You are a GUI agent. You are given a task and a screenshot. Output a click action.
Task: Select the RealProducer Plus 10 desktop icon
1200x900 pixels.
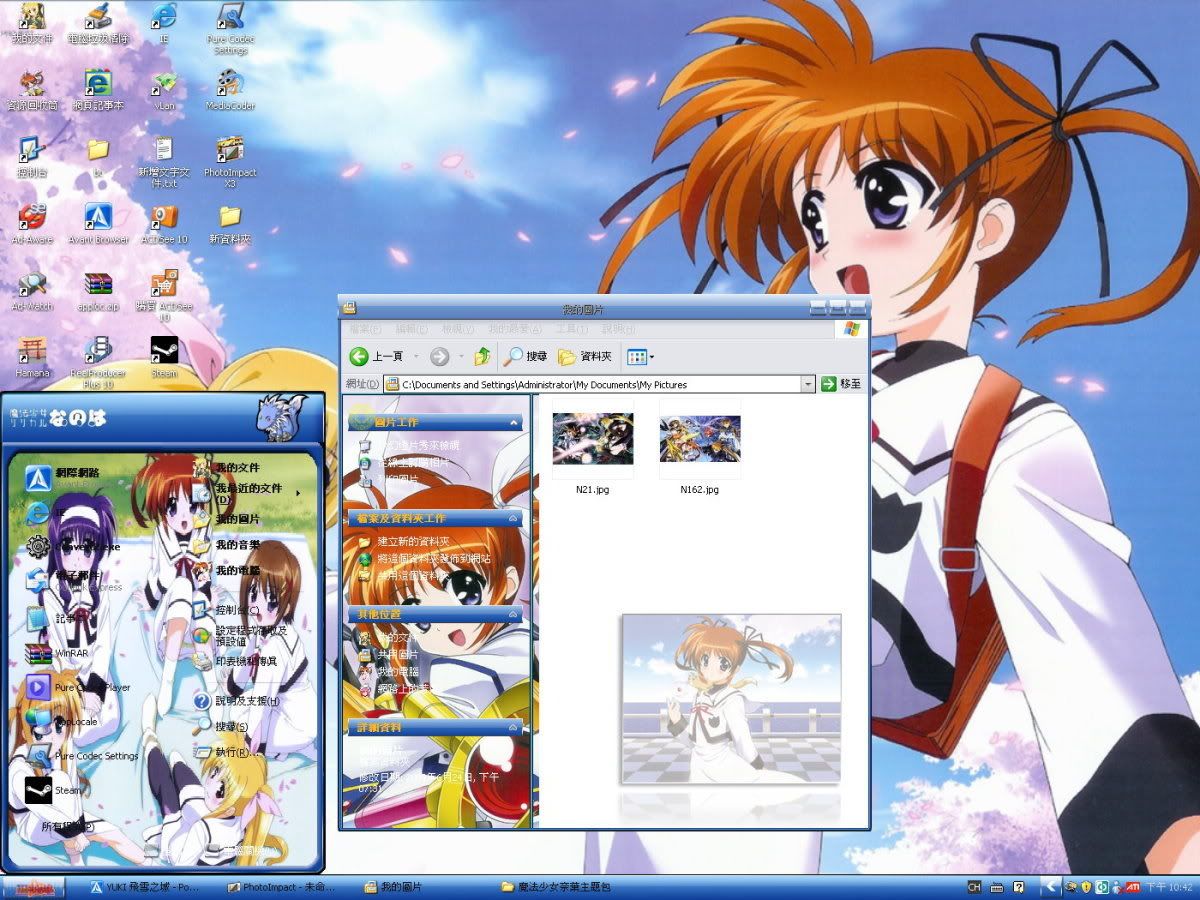click(98, 363)
